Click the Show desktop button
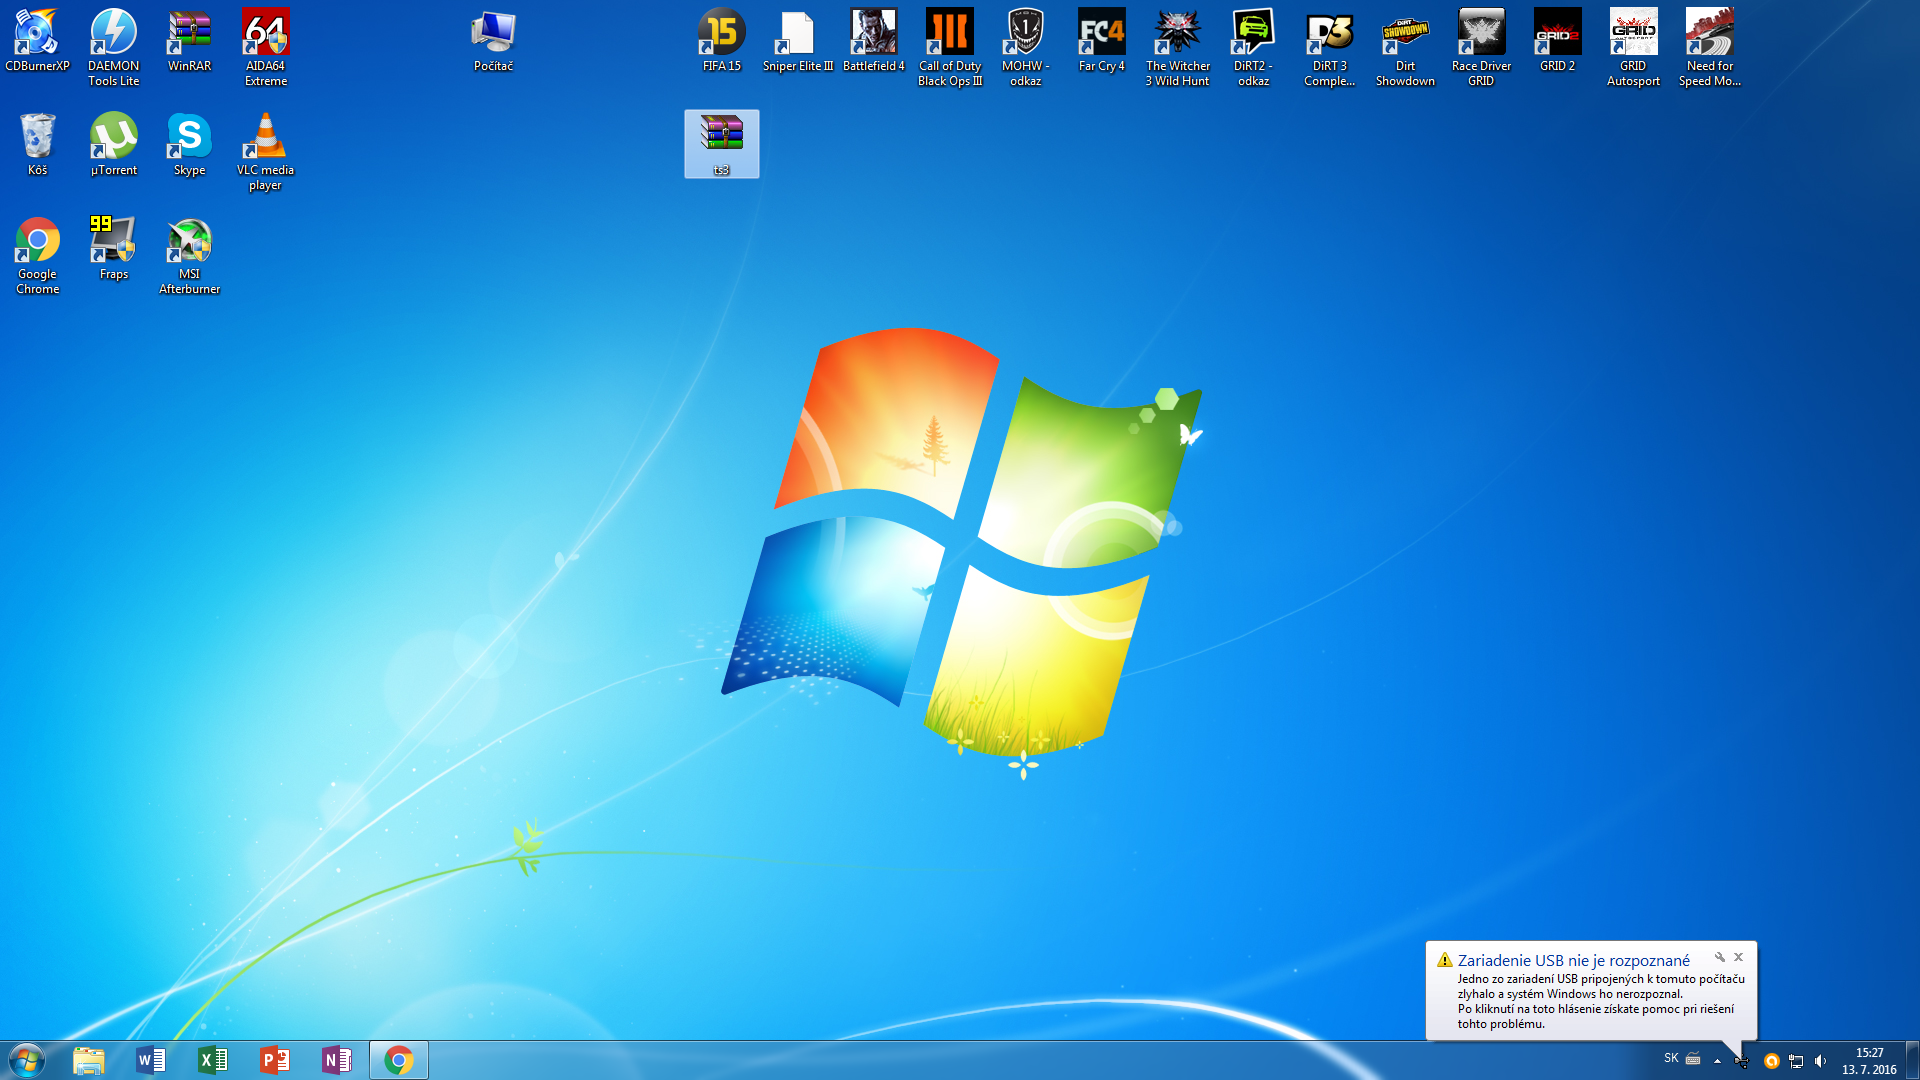1920x1080 pixels. (1912, 1060)
